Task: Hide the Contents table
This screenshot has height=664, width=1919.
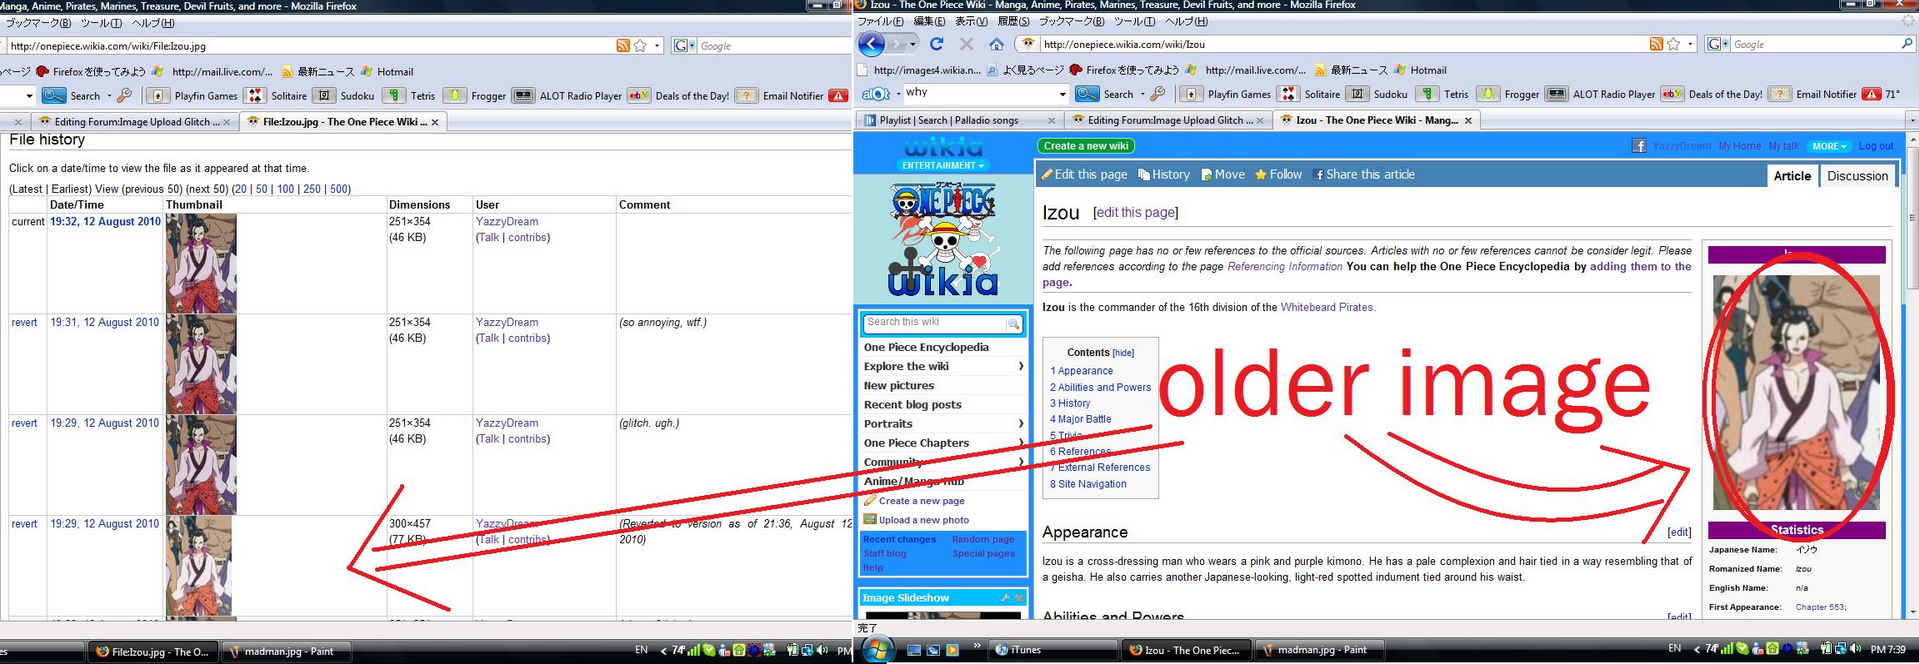Action: [x=1124, y=353]
